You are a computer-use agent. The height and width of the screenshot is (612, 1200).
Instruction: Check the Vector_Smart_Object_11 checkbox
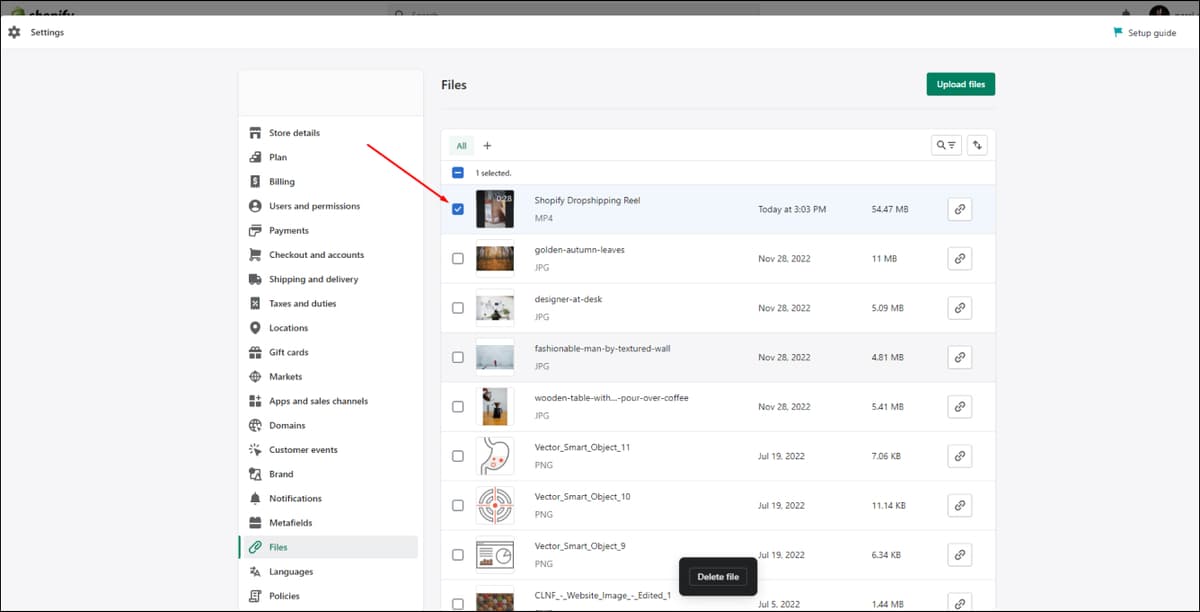(x=458, y=456)
